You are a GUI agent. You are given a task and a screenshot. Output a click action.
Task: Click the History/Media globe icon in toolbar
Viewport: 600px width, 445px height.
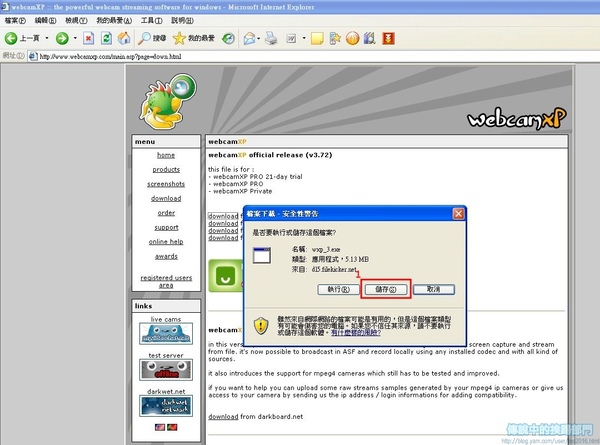[x=228, y=38]
